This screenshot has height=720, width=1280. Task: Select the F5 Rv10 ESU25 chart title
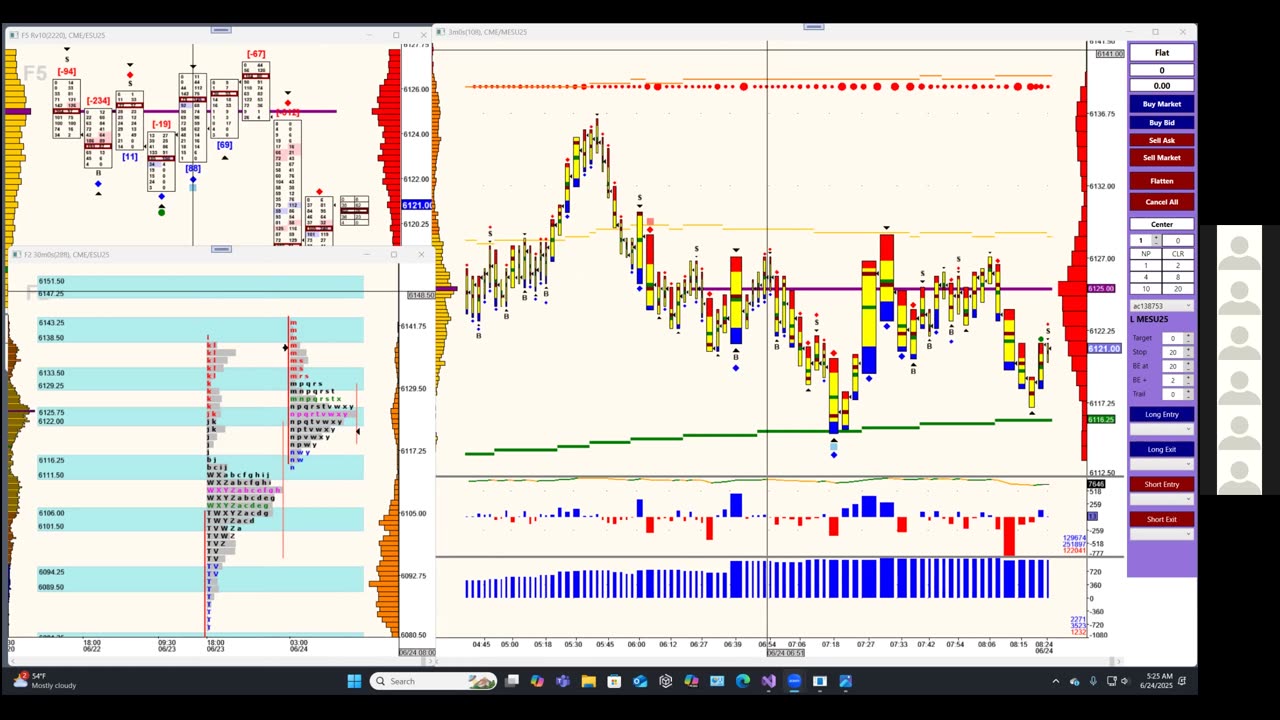tap(62, 35)
